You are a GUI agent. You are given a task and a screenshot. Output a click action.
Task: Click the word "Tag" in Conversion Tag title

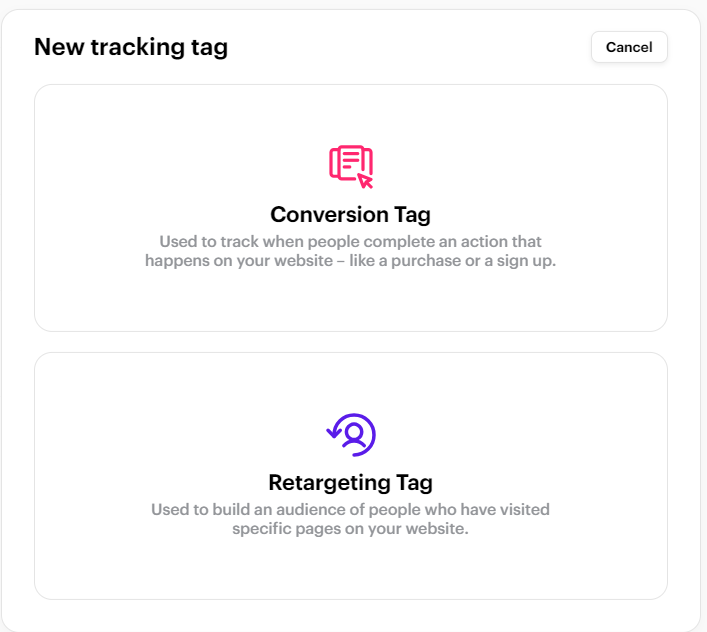tap(413, 215)
